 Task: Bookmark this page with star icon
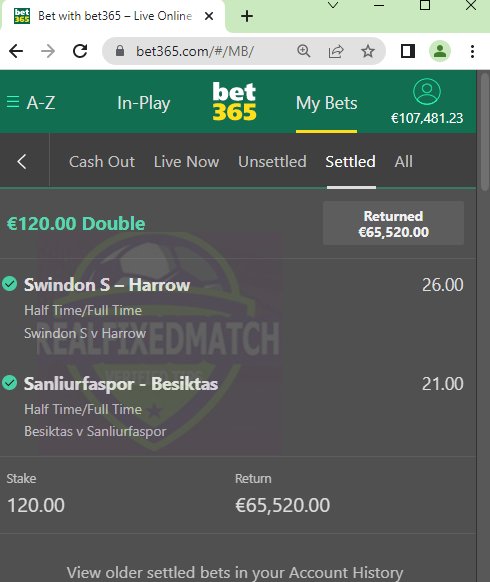point(368,51)
